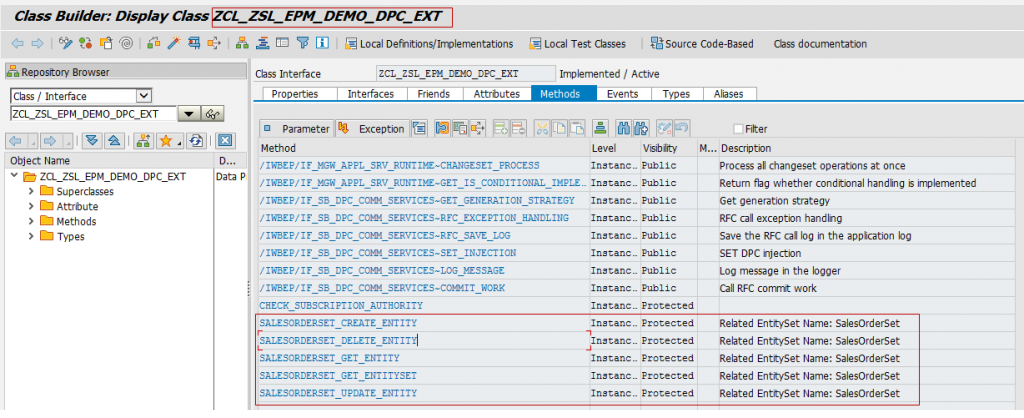Click the collapse all nodes icon

[x=114, y=141]
